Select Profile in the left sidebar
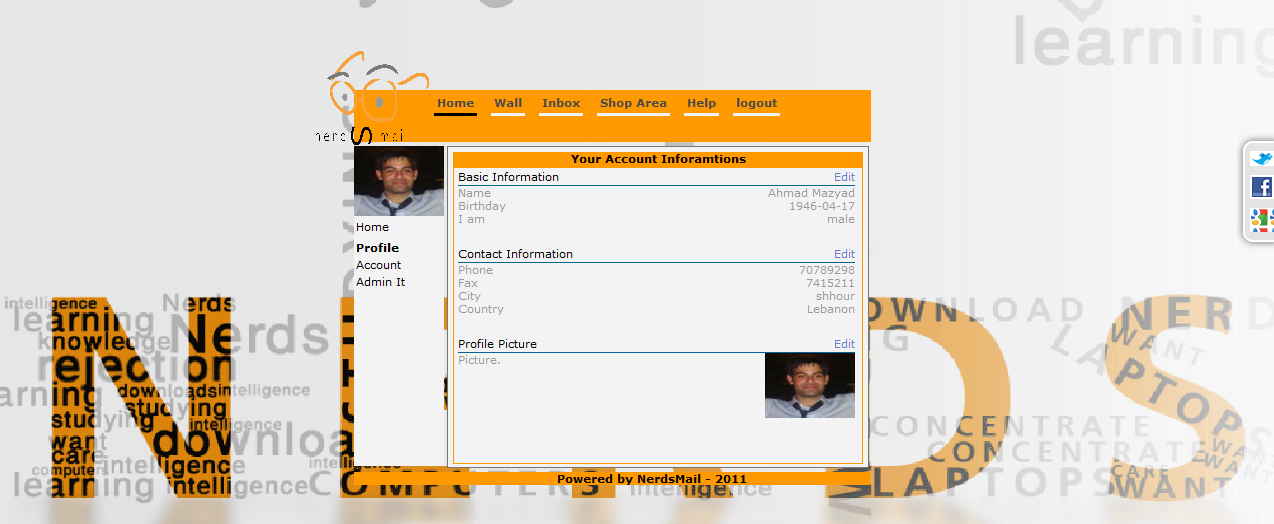1274x524 pixels. (x=377, y=248)
